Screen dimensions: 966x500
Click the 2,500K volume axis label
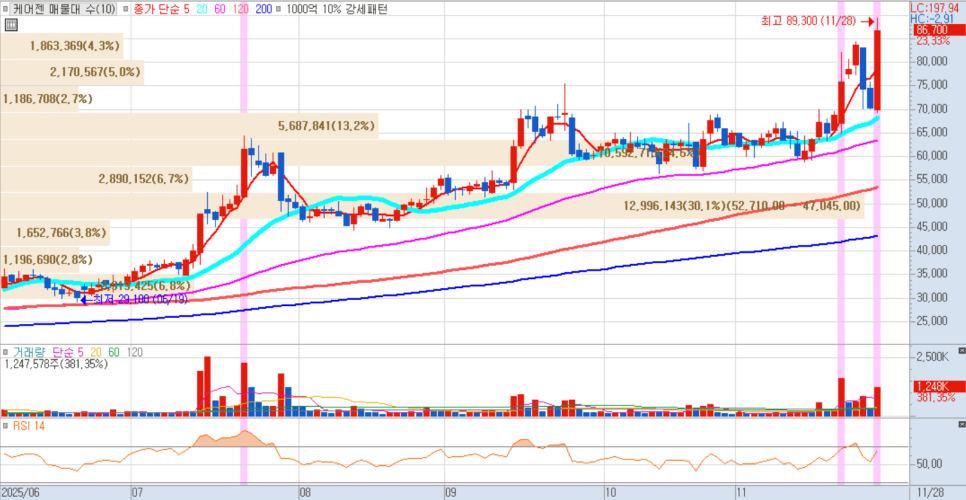(x=932, y=357)
